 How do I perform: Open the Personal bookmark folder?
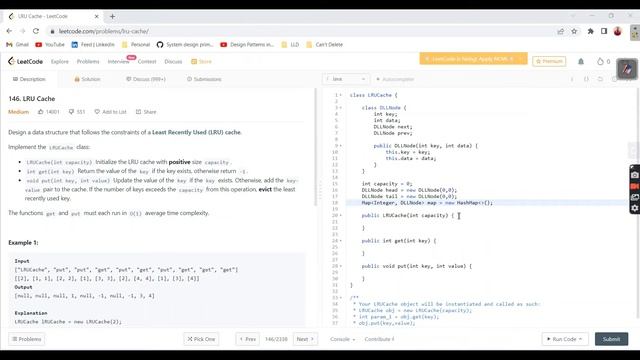(x=136, y=44)
